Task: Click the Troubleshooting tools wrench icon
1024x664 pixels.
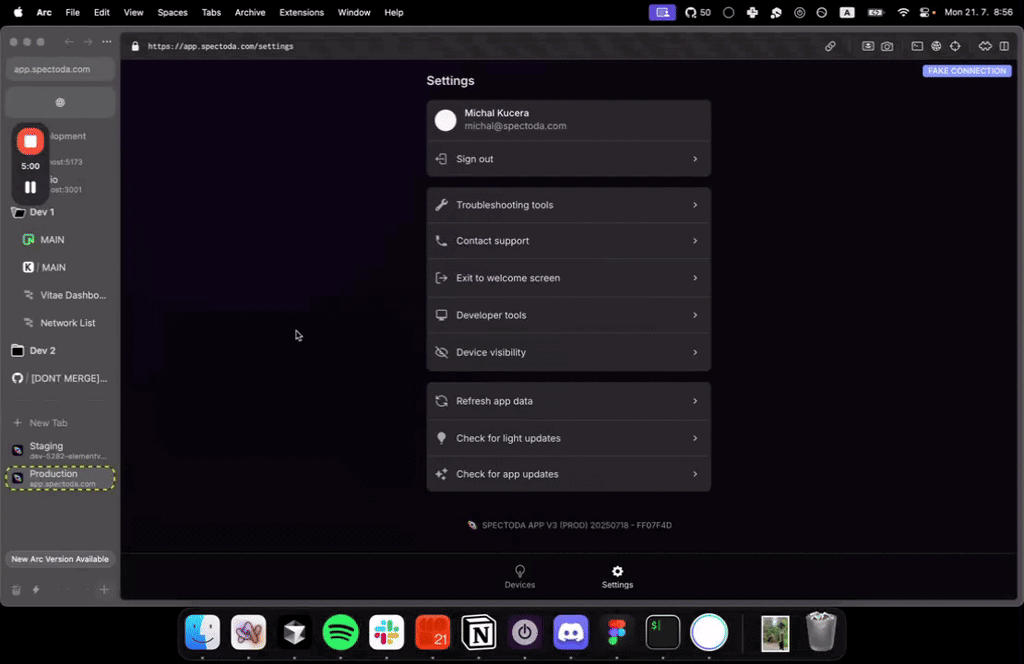Action: (x=441, y=205)
